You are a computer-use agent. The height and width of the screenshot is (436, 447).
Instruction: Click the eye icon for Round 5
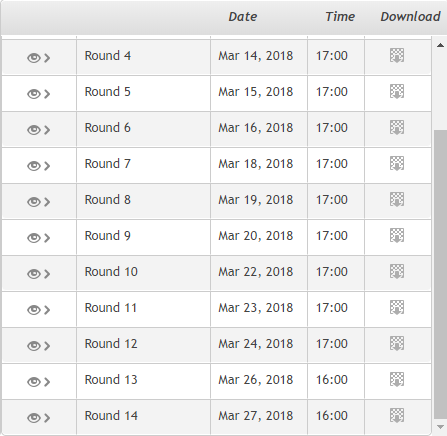[34, 94]
